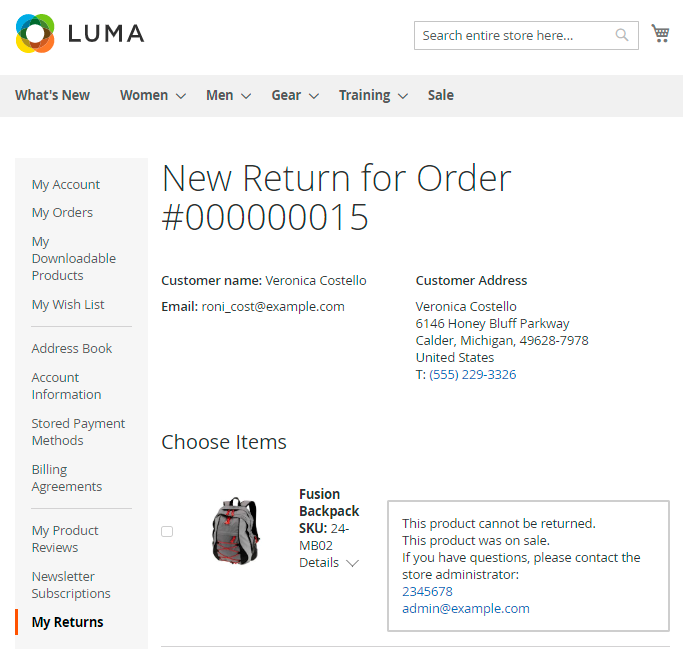683x660 pixels.
Task: Click the search magnifier icon
Action: click(622, 36)
